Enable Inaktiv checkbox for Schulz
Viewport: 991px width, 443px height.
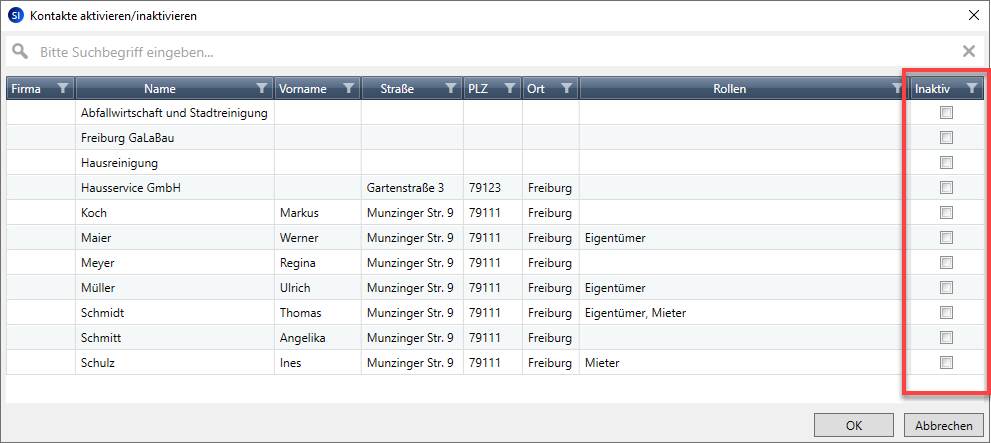pos(946,362)
